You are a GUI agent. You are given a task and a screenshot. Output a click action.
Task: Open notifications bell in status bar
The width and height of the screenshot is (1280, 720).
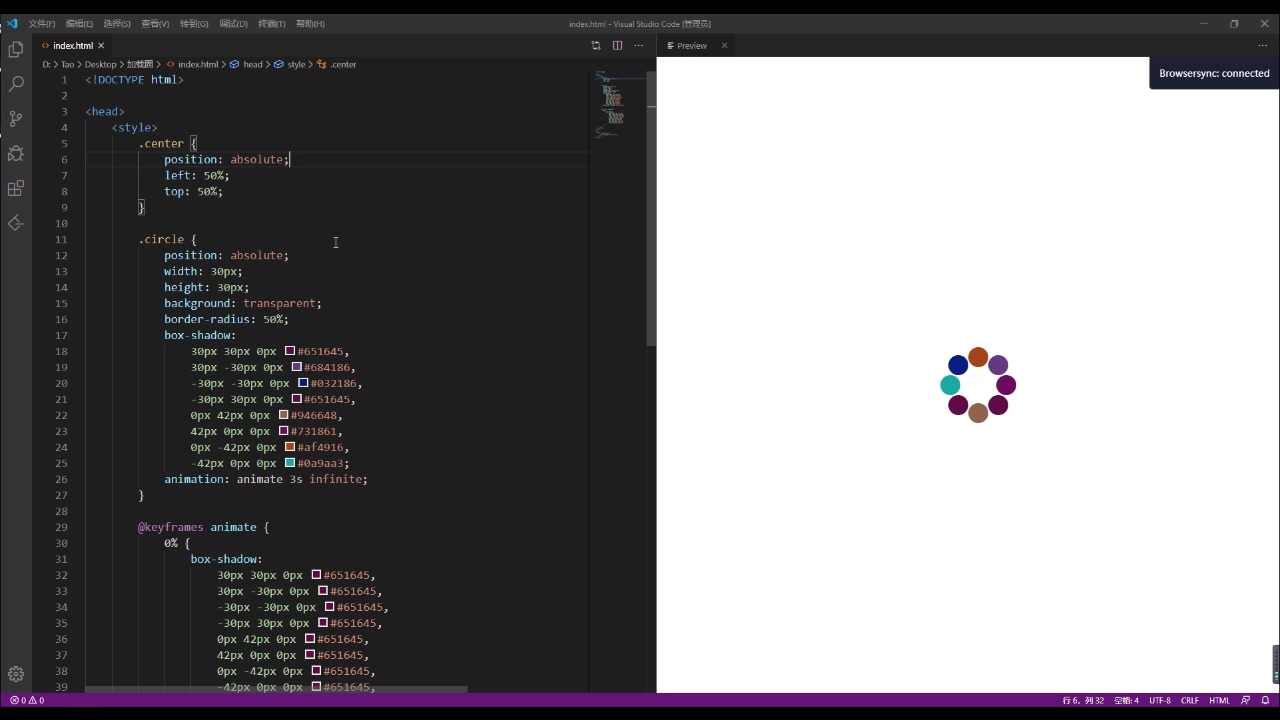(x=1265, y=700)
